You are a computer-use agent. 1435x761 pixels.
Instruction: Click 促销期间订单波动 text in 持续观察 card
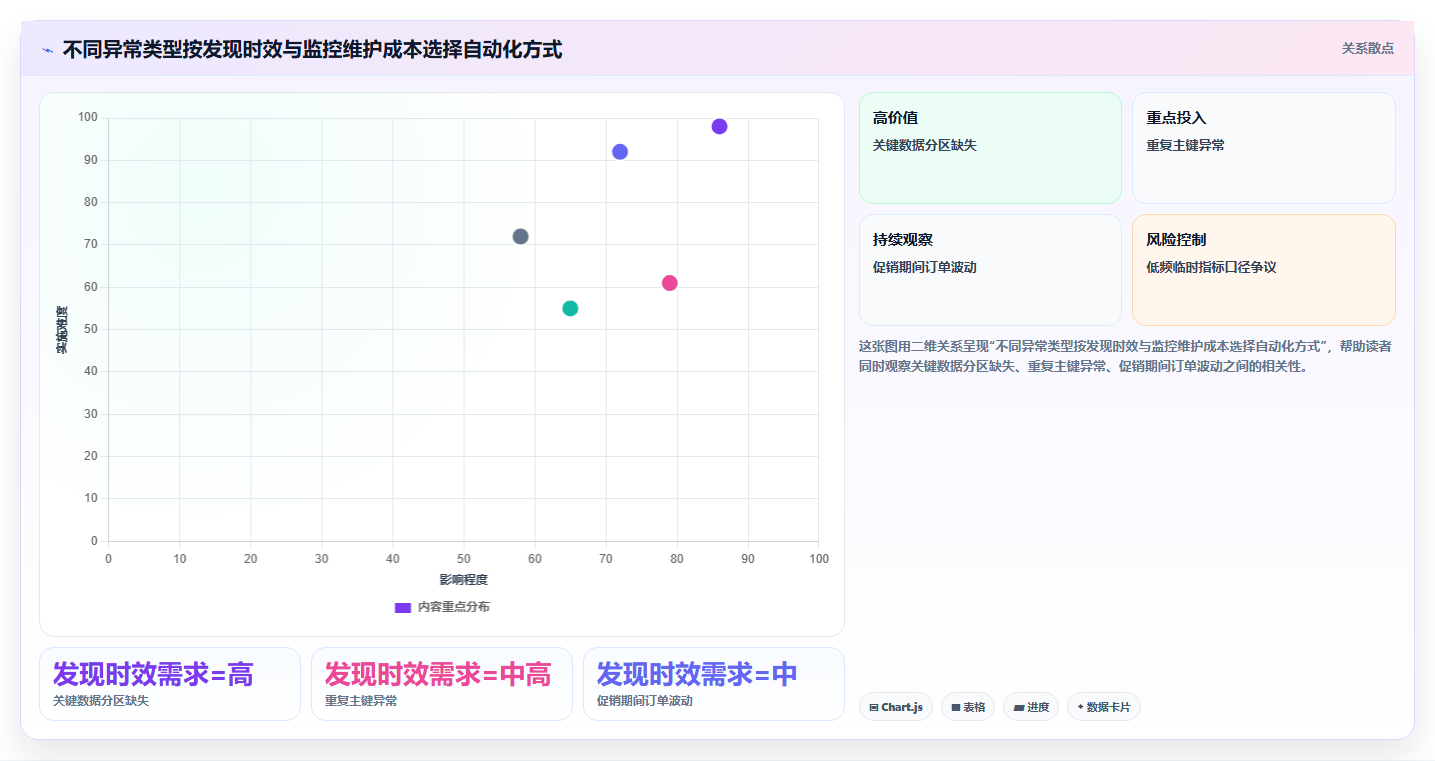(x=925, y=267)
